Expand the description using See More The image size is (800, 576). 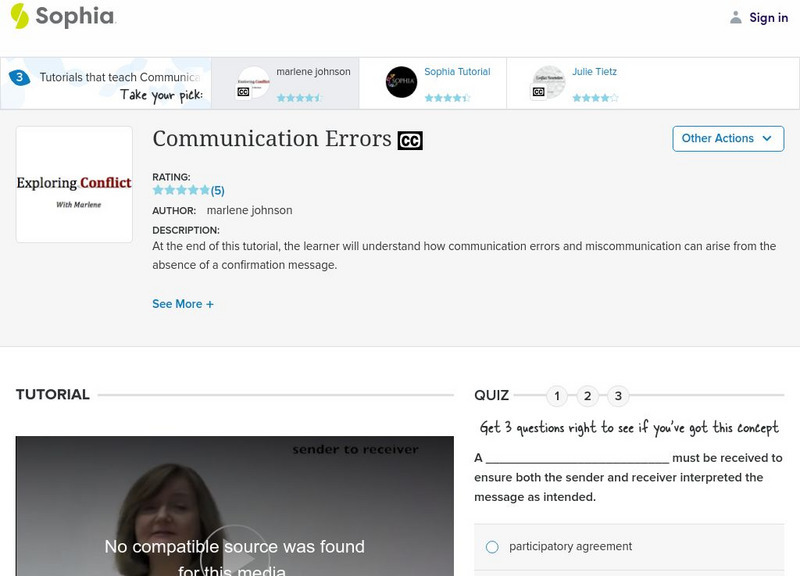183,303
